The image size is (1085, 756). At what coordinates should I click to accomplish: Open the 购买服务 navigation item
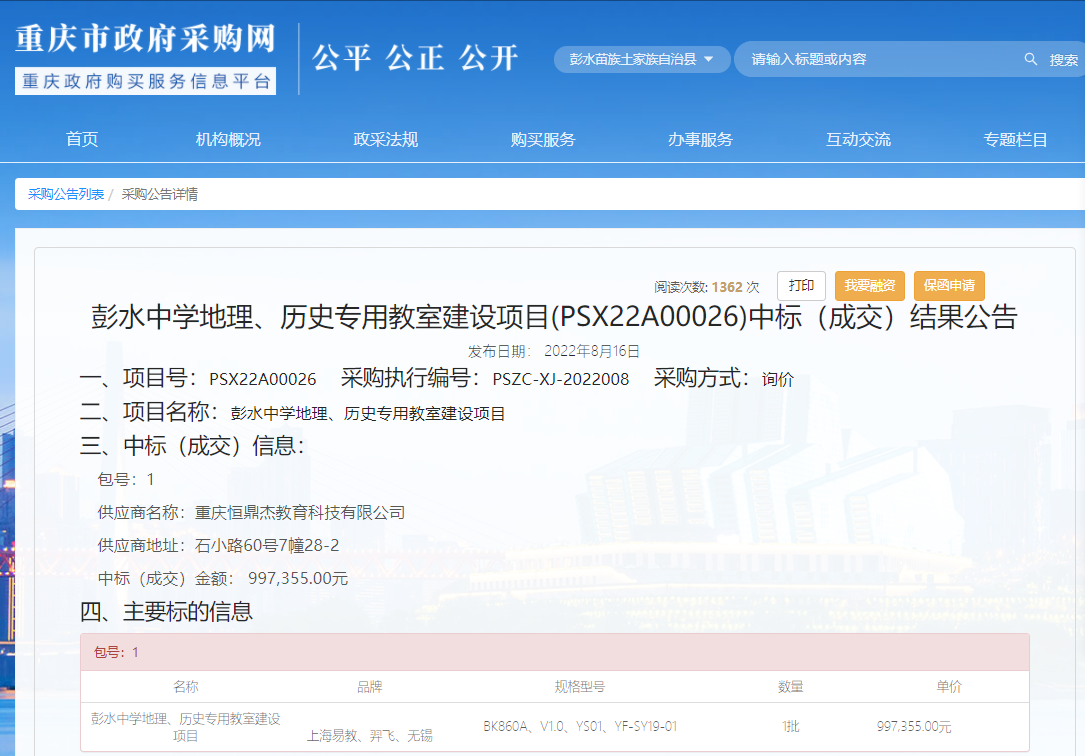[x=543, y=140]
